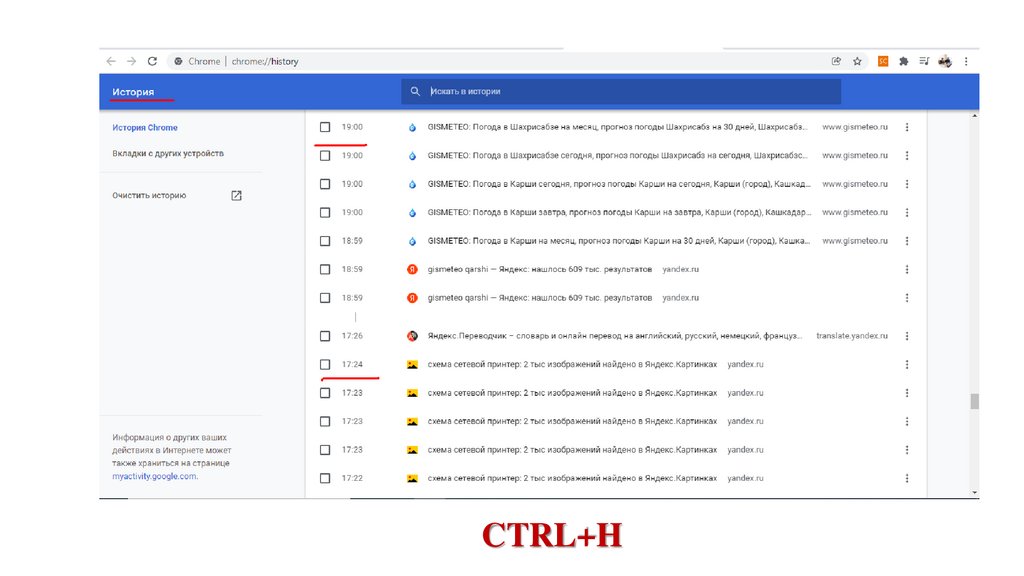Viewport: 1024px width, 576px height.
Task: Open the media control list icon
Action: click(x=924, y=61)
